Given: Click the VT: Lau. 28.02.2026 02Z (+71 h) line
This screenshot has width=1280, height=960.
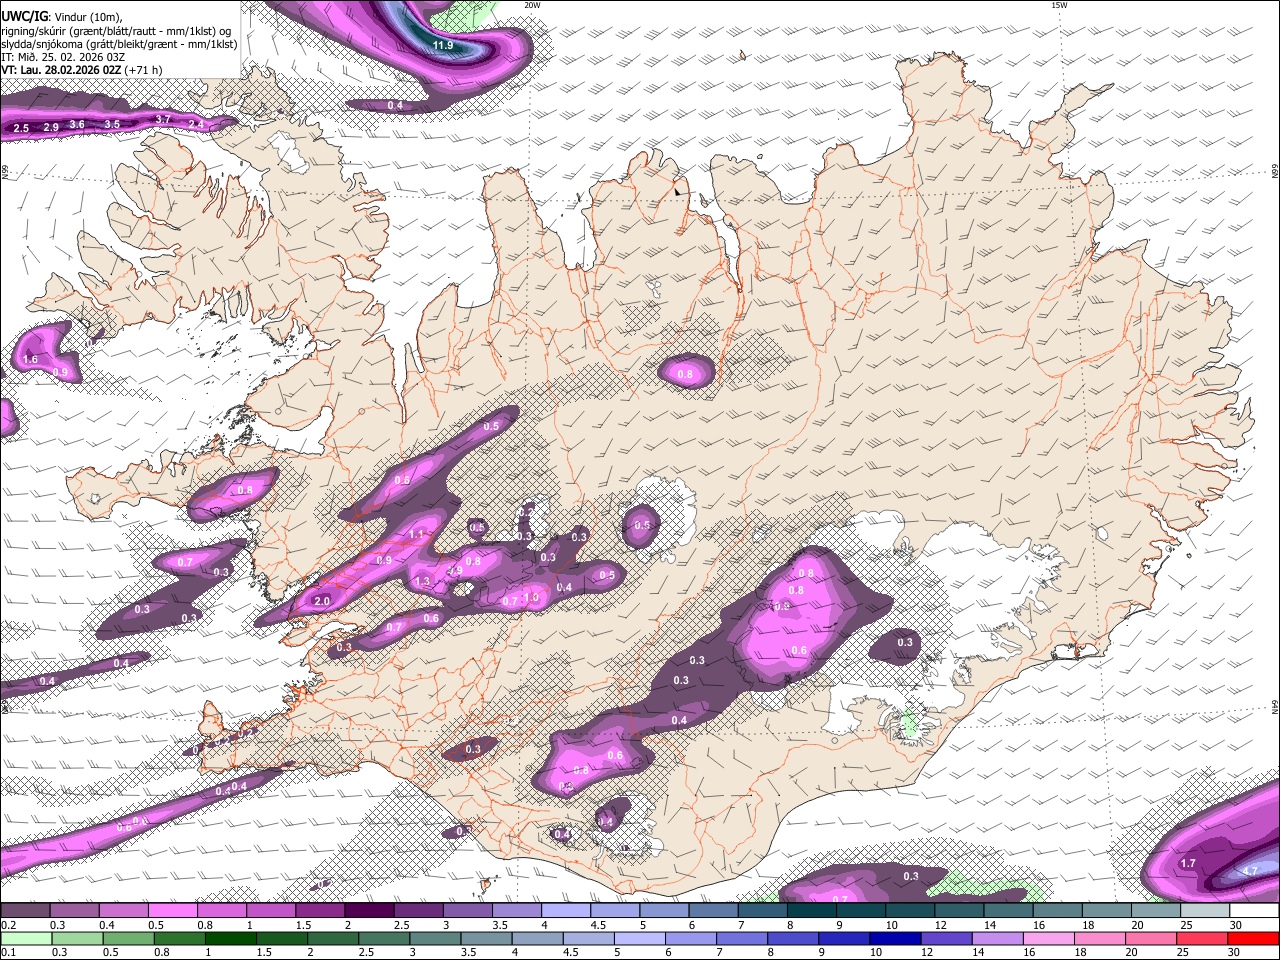Looking at the screenshot, I should [x=81, y=70].
